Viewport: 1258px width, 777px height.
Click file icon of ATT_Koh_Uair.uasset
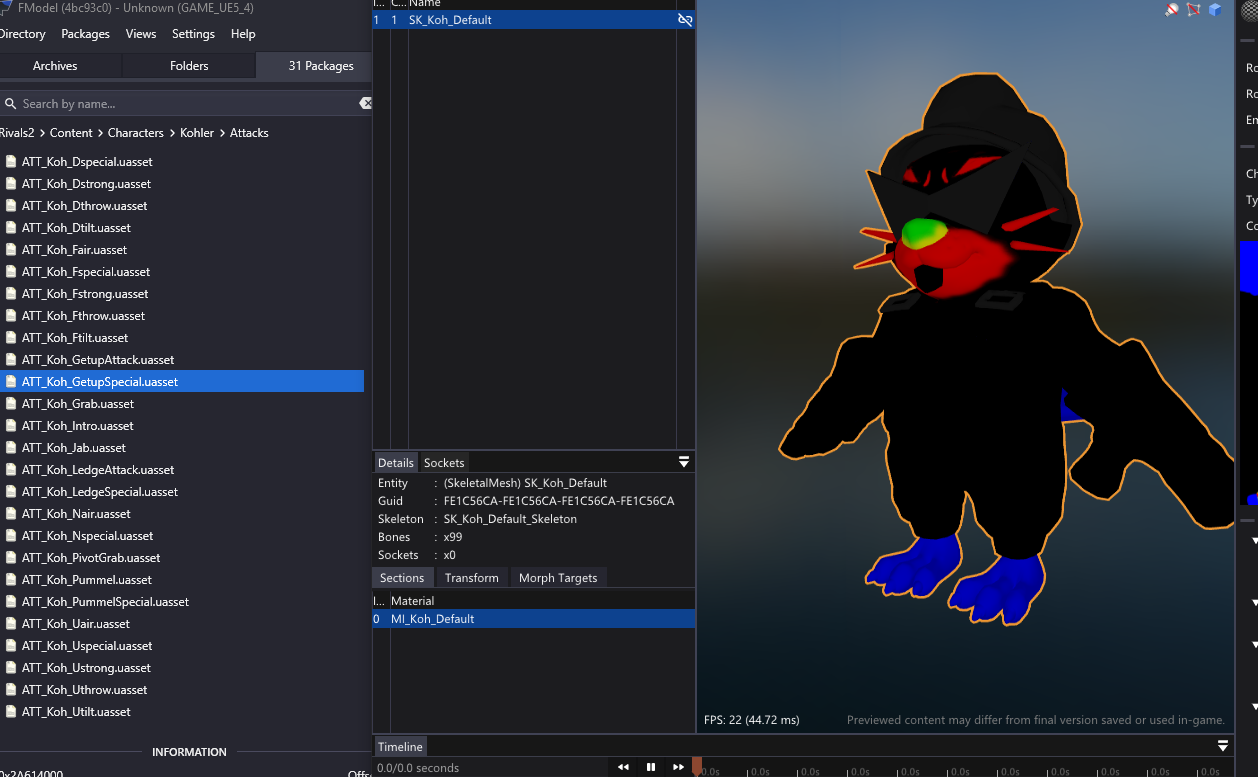(11, 623)
